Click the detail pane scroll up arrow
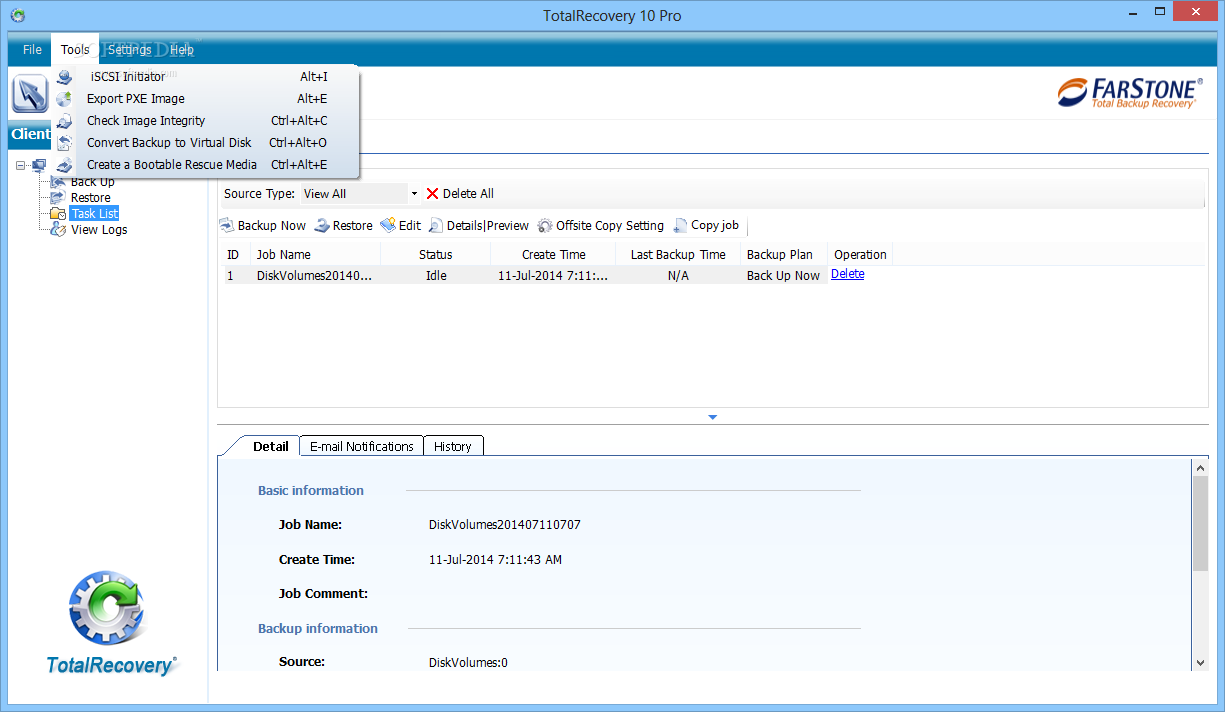This screenshot has height=712, width=1225. click(1201, 467)
